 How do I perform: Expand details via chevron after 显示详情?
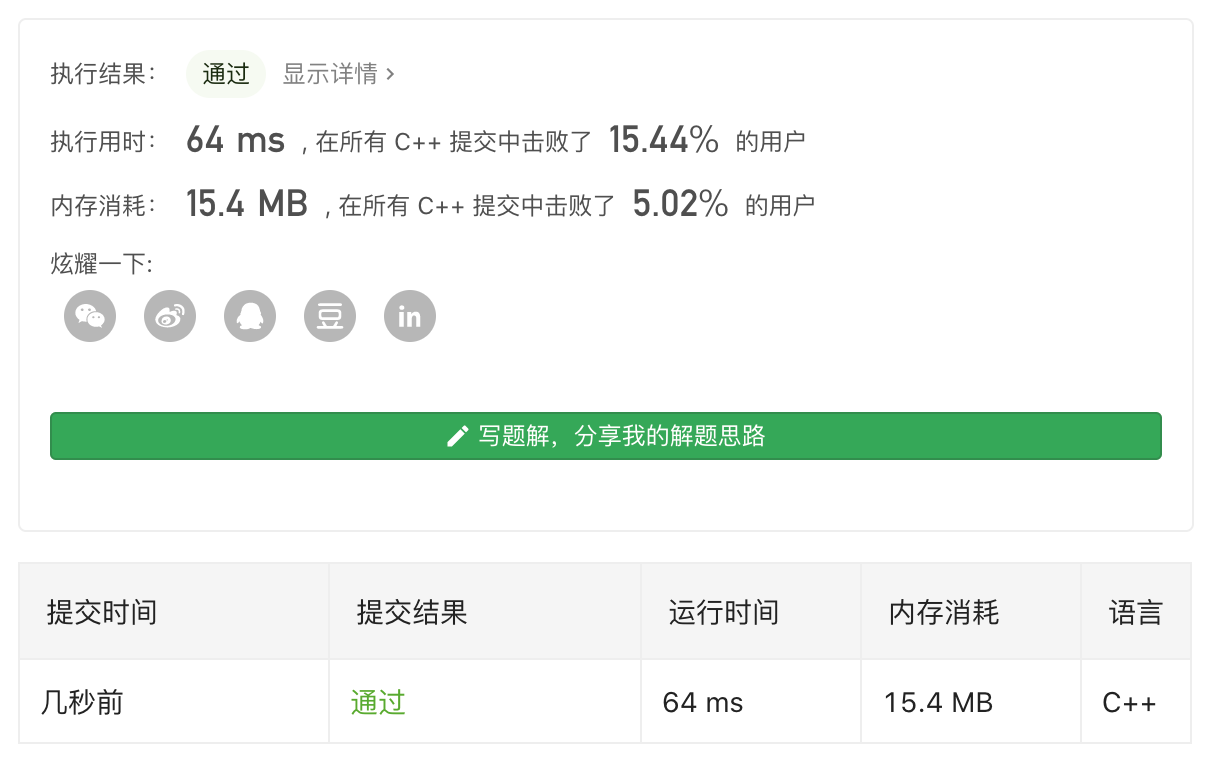[x=390, y=74]
